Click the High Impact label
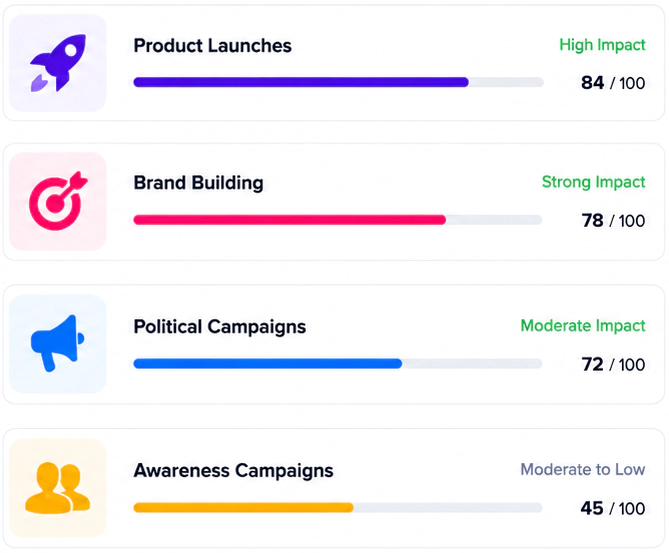The height and width of the screenshot is (553, 669). tap(602, 45)
